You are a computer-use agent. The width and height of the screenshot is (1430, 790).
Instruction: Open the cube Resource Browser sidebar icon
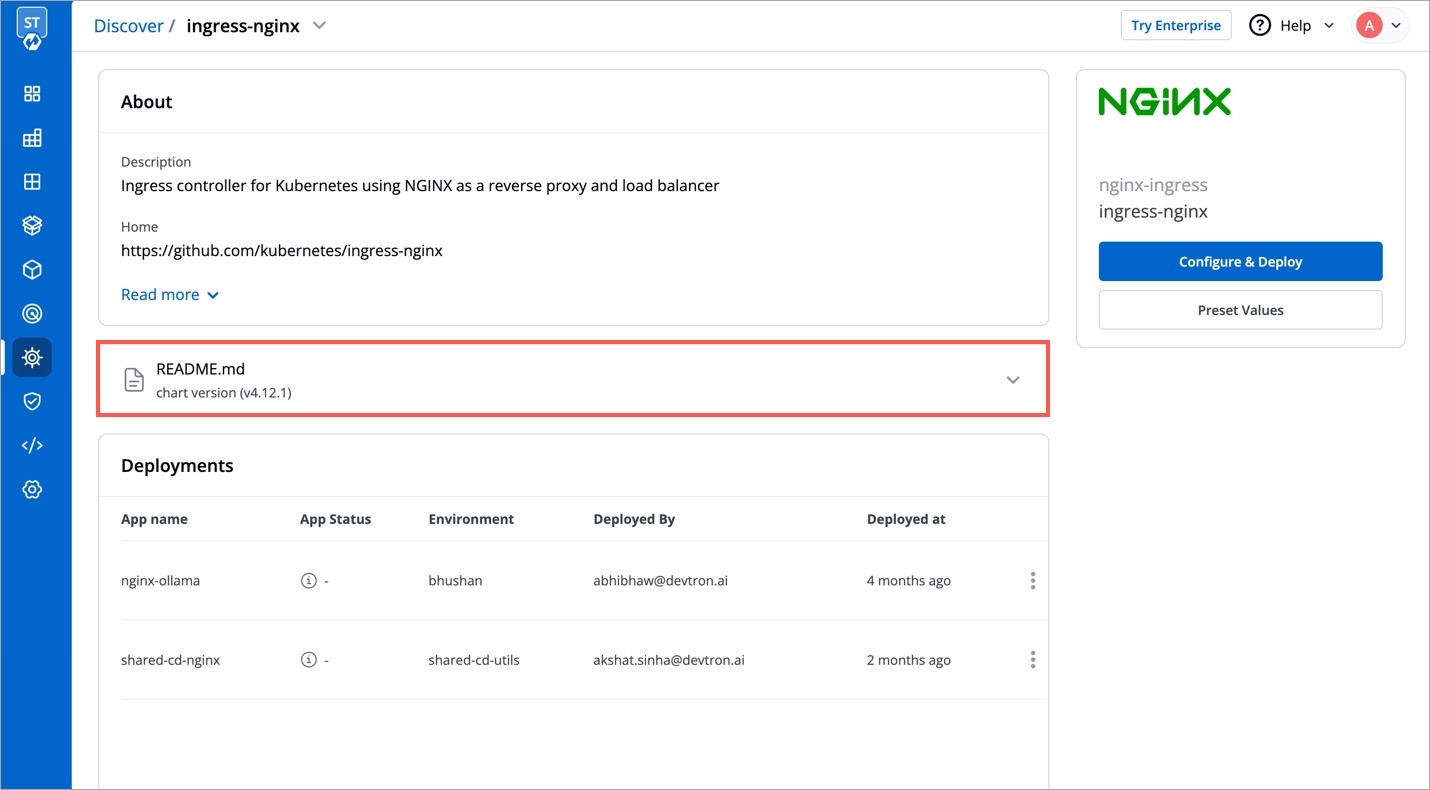32,270
